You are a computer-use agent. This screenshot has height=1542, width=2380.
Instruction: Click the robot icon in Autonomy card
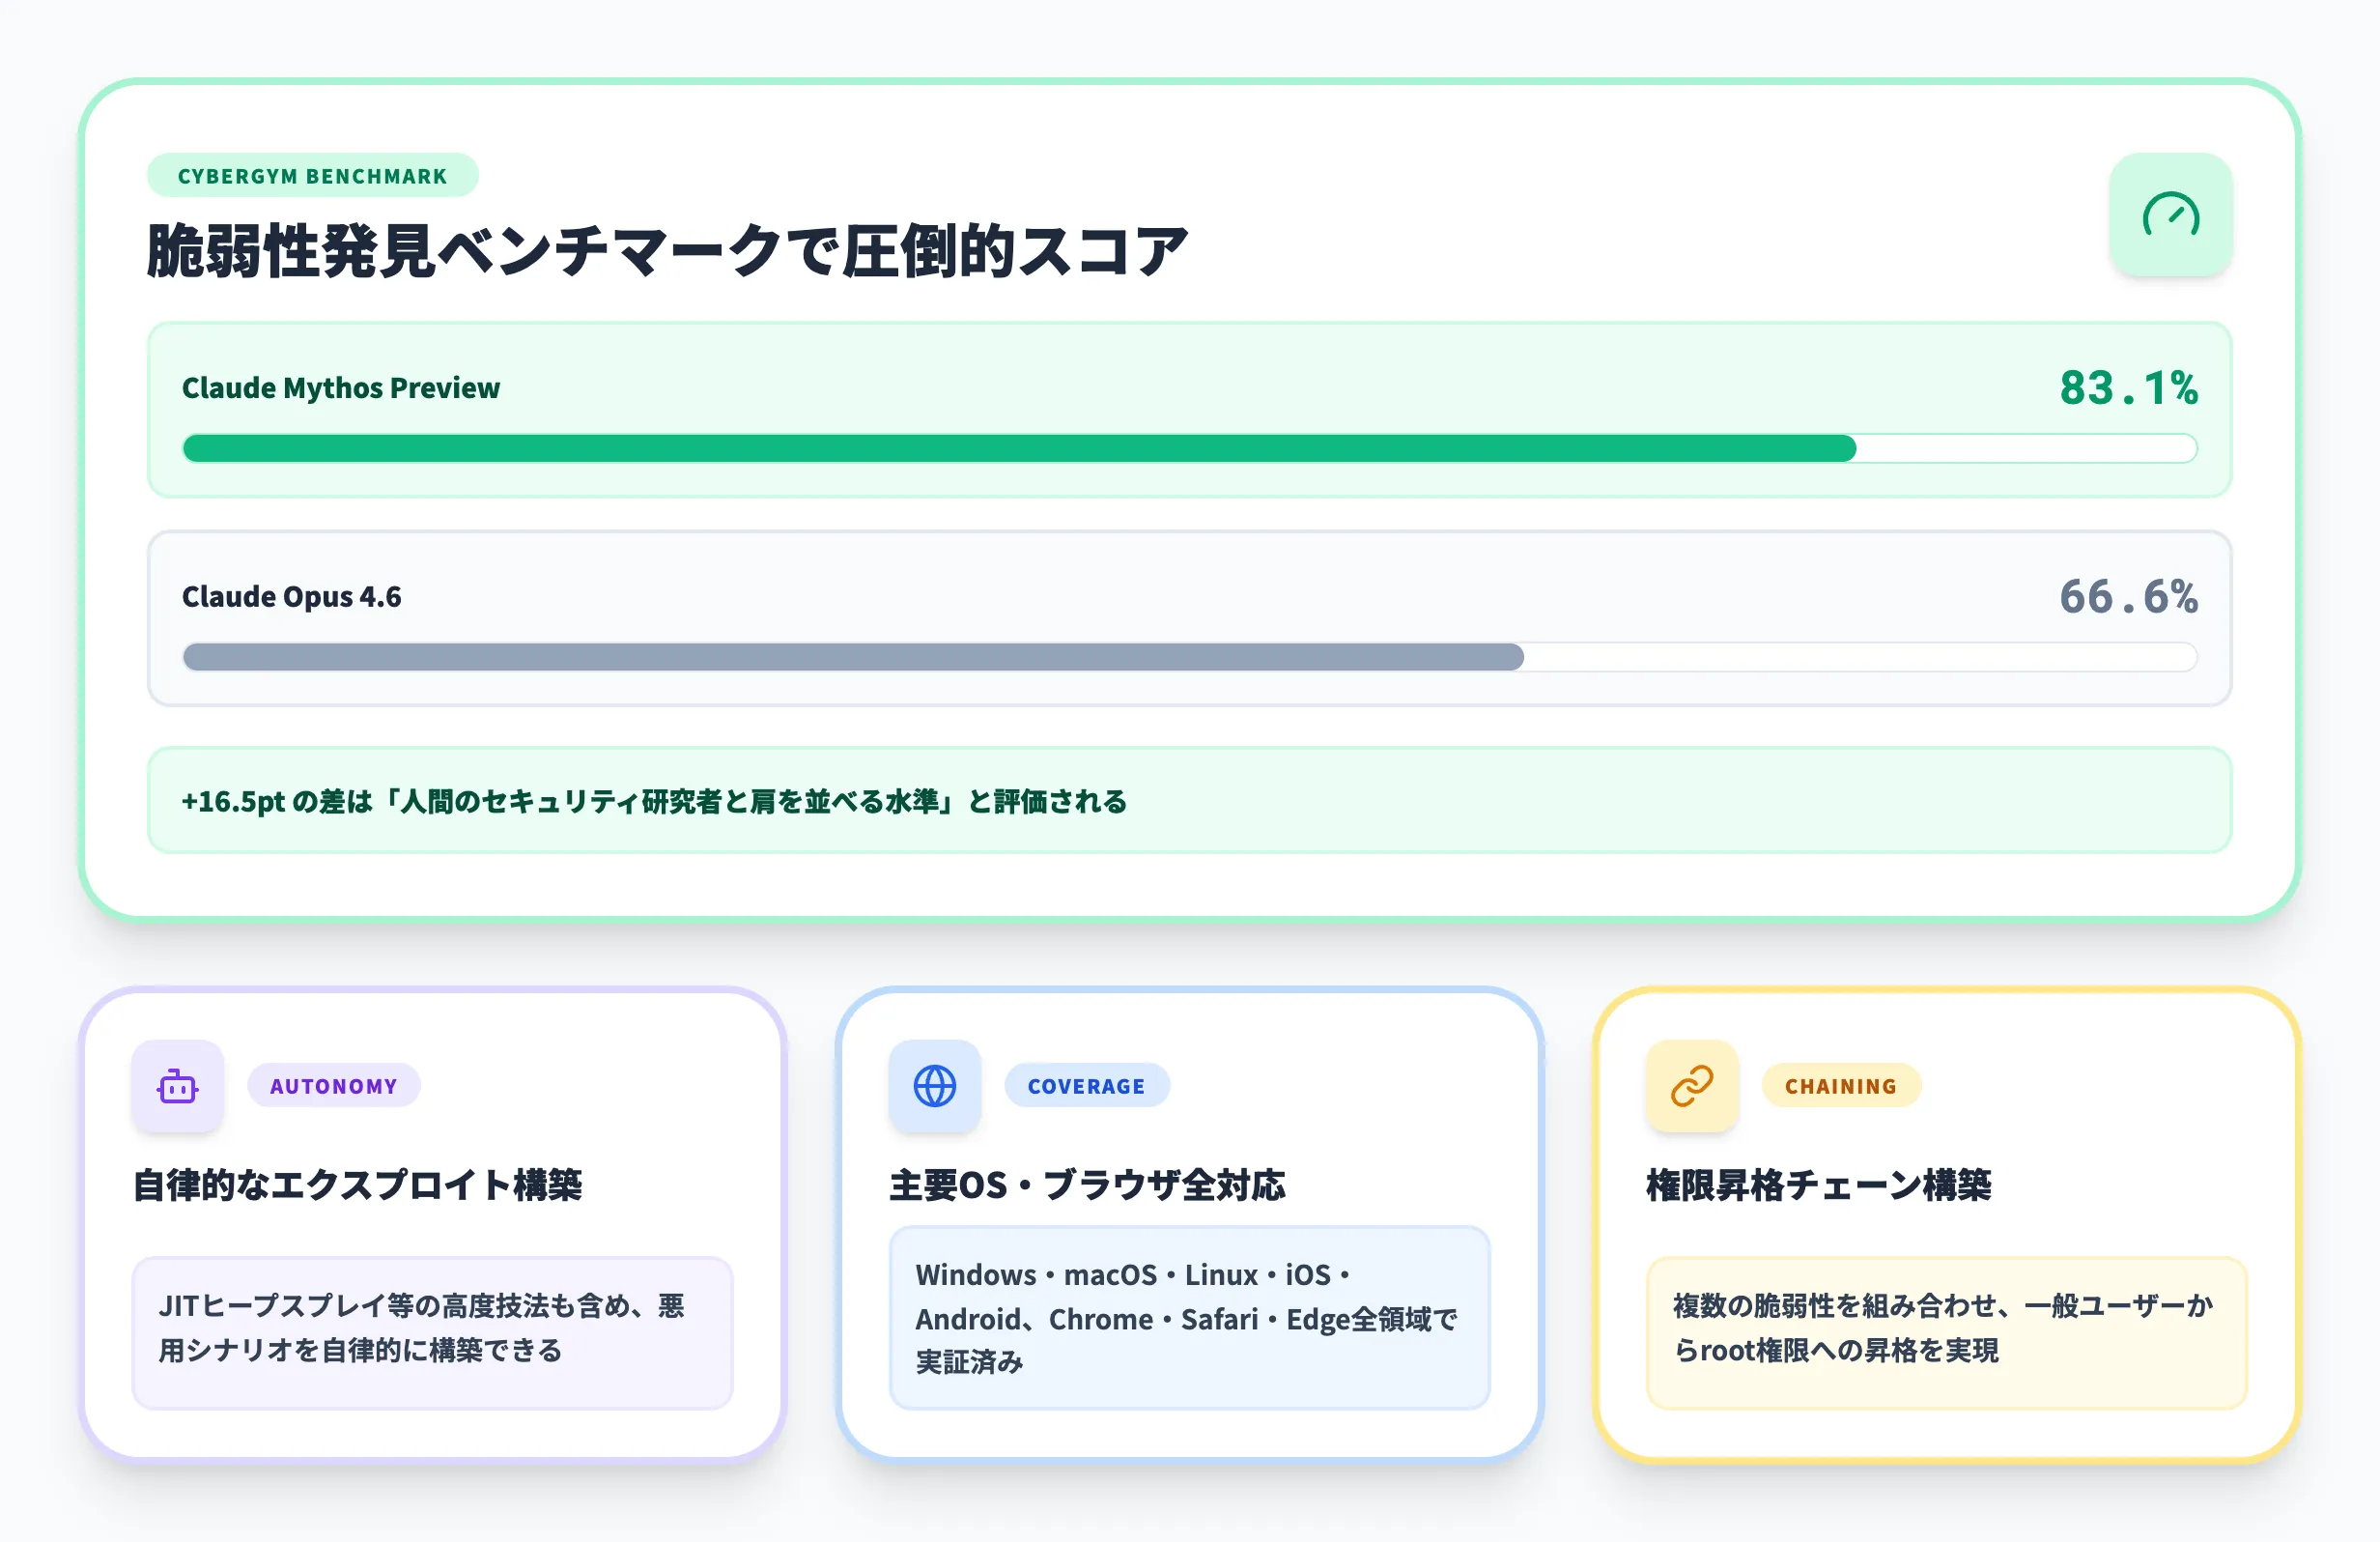[178, 1086]
